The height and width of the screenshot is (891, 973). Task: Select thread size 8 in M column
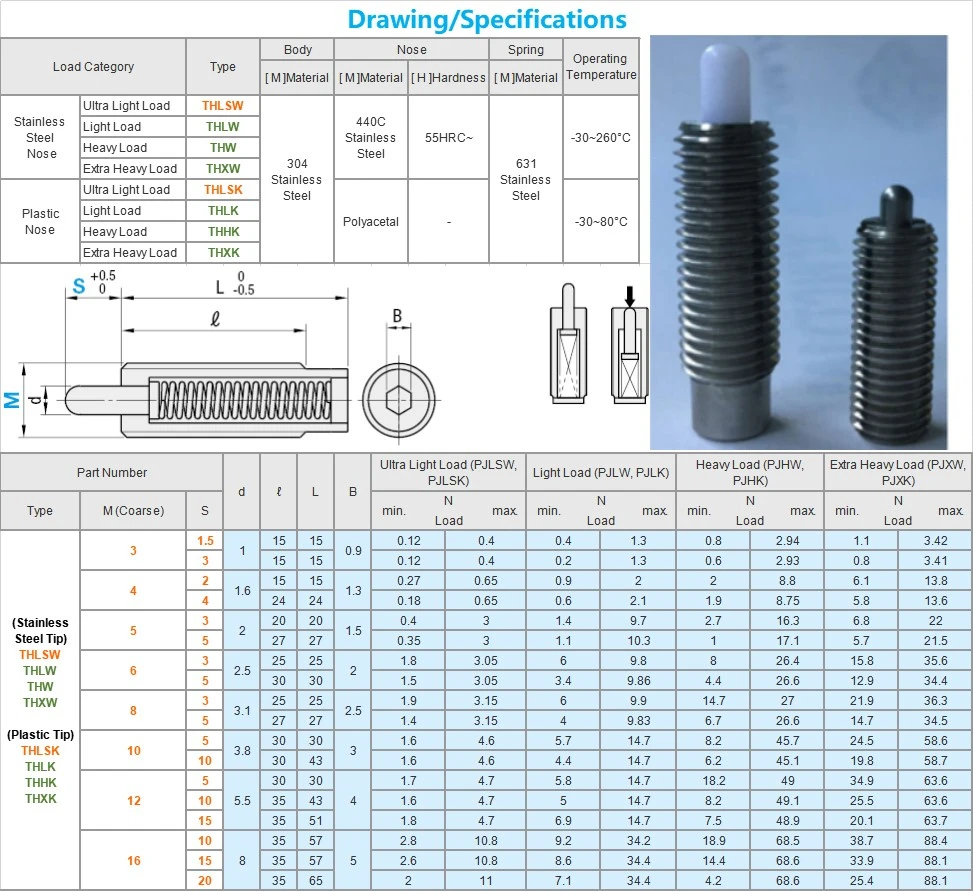click(x=133, y=710)
